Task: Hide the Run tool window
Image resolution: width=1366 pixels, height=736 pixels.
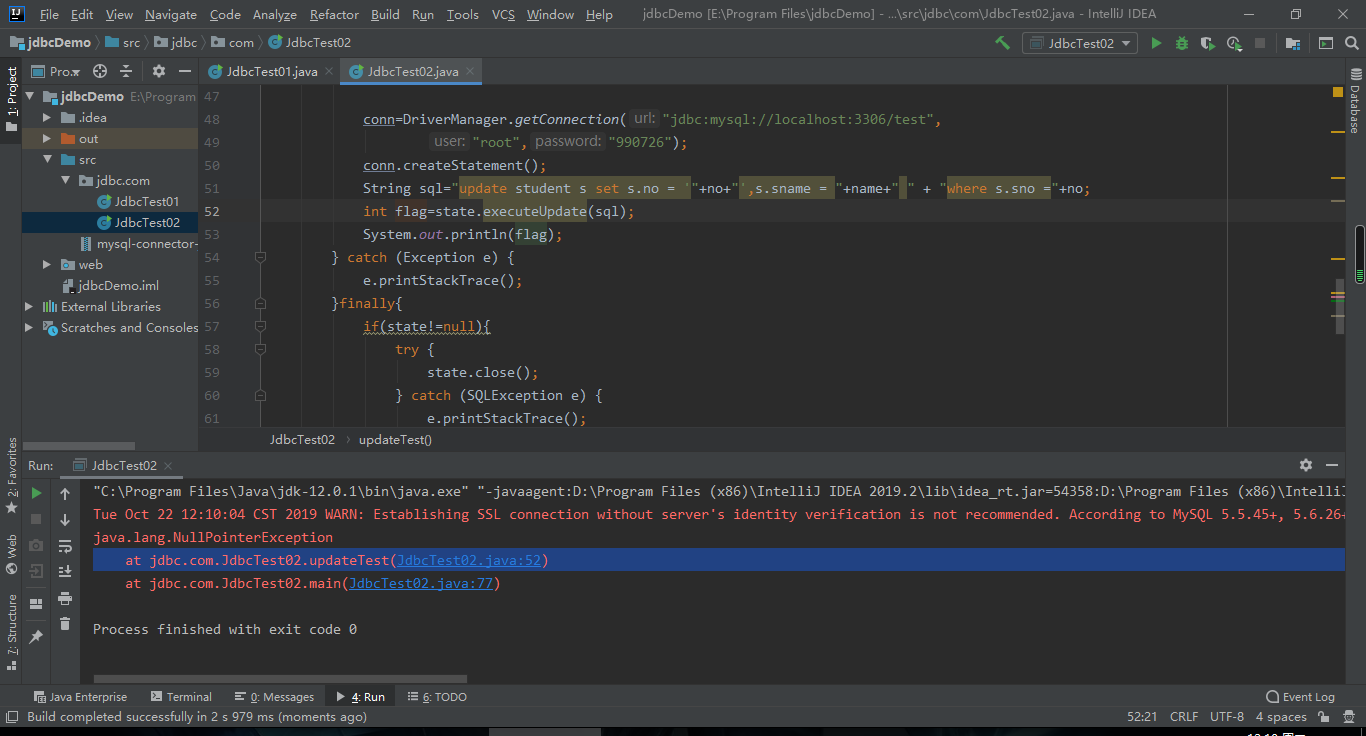Action: tap(1332, 465)
